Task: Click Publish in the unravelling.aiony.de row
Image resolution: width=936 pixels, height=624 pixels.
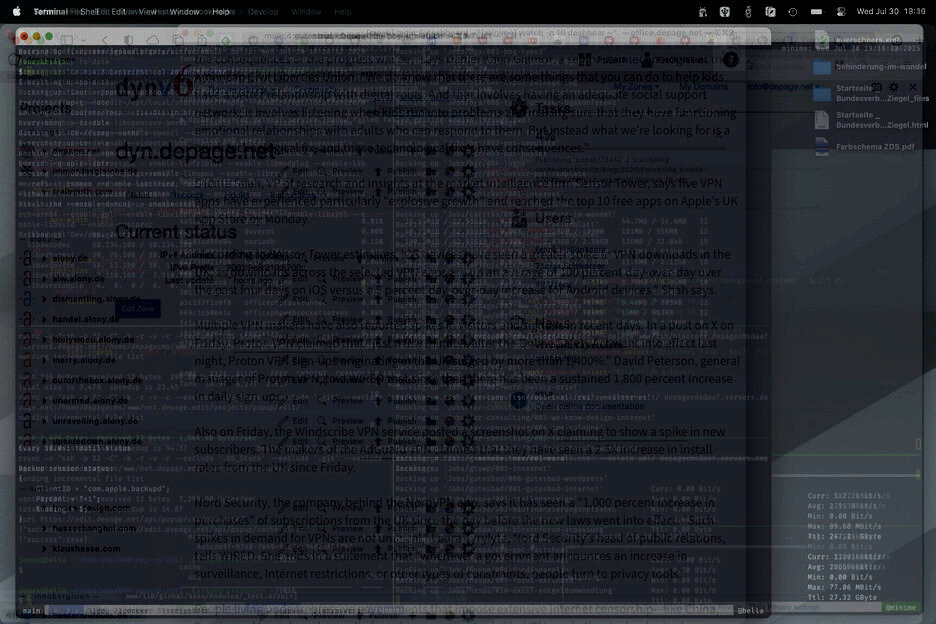Action: 396,421
